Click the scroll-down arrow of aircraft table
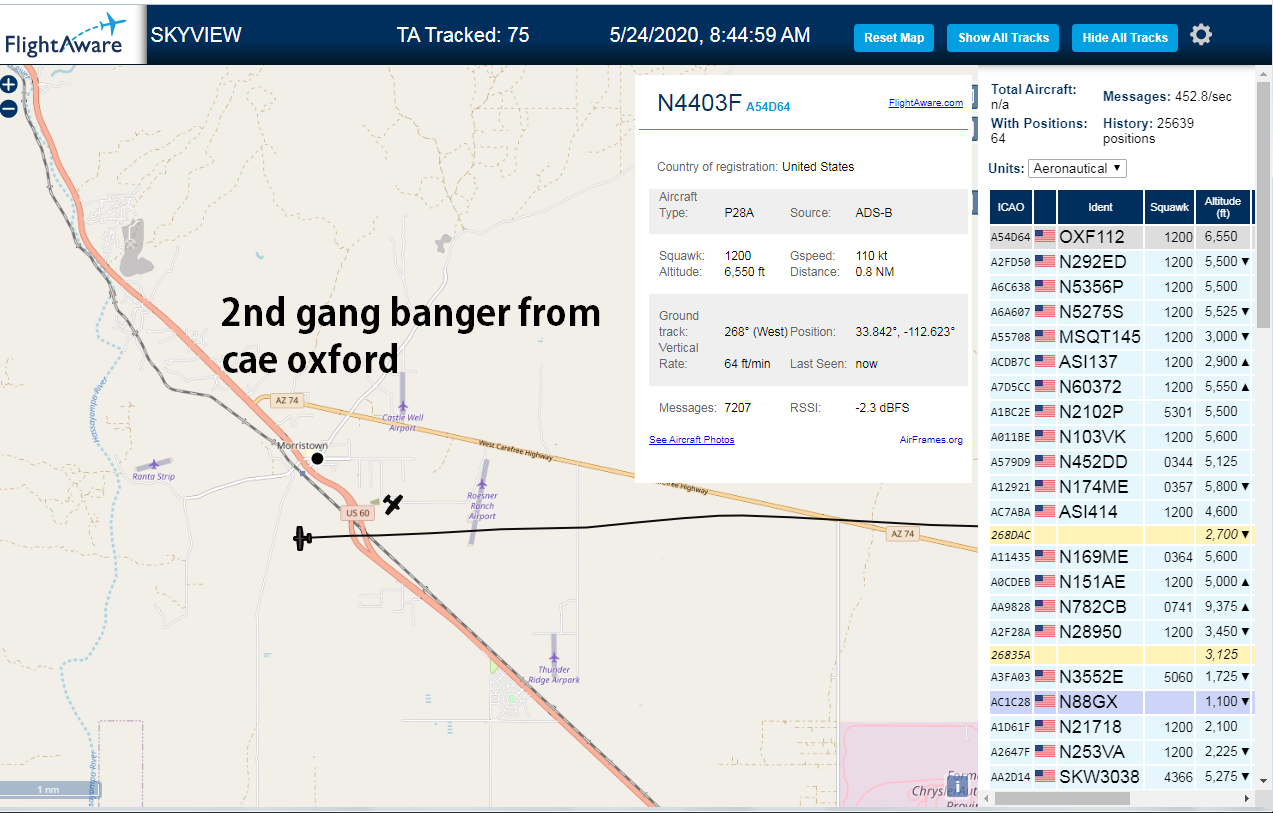Viewport: 1273px width, 813px height. 1263,780
